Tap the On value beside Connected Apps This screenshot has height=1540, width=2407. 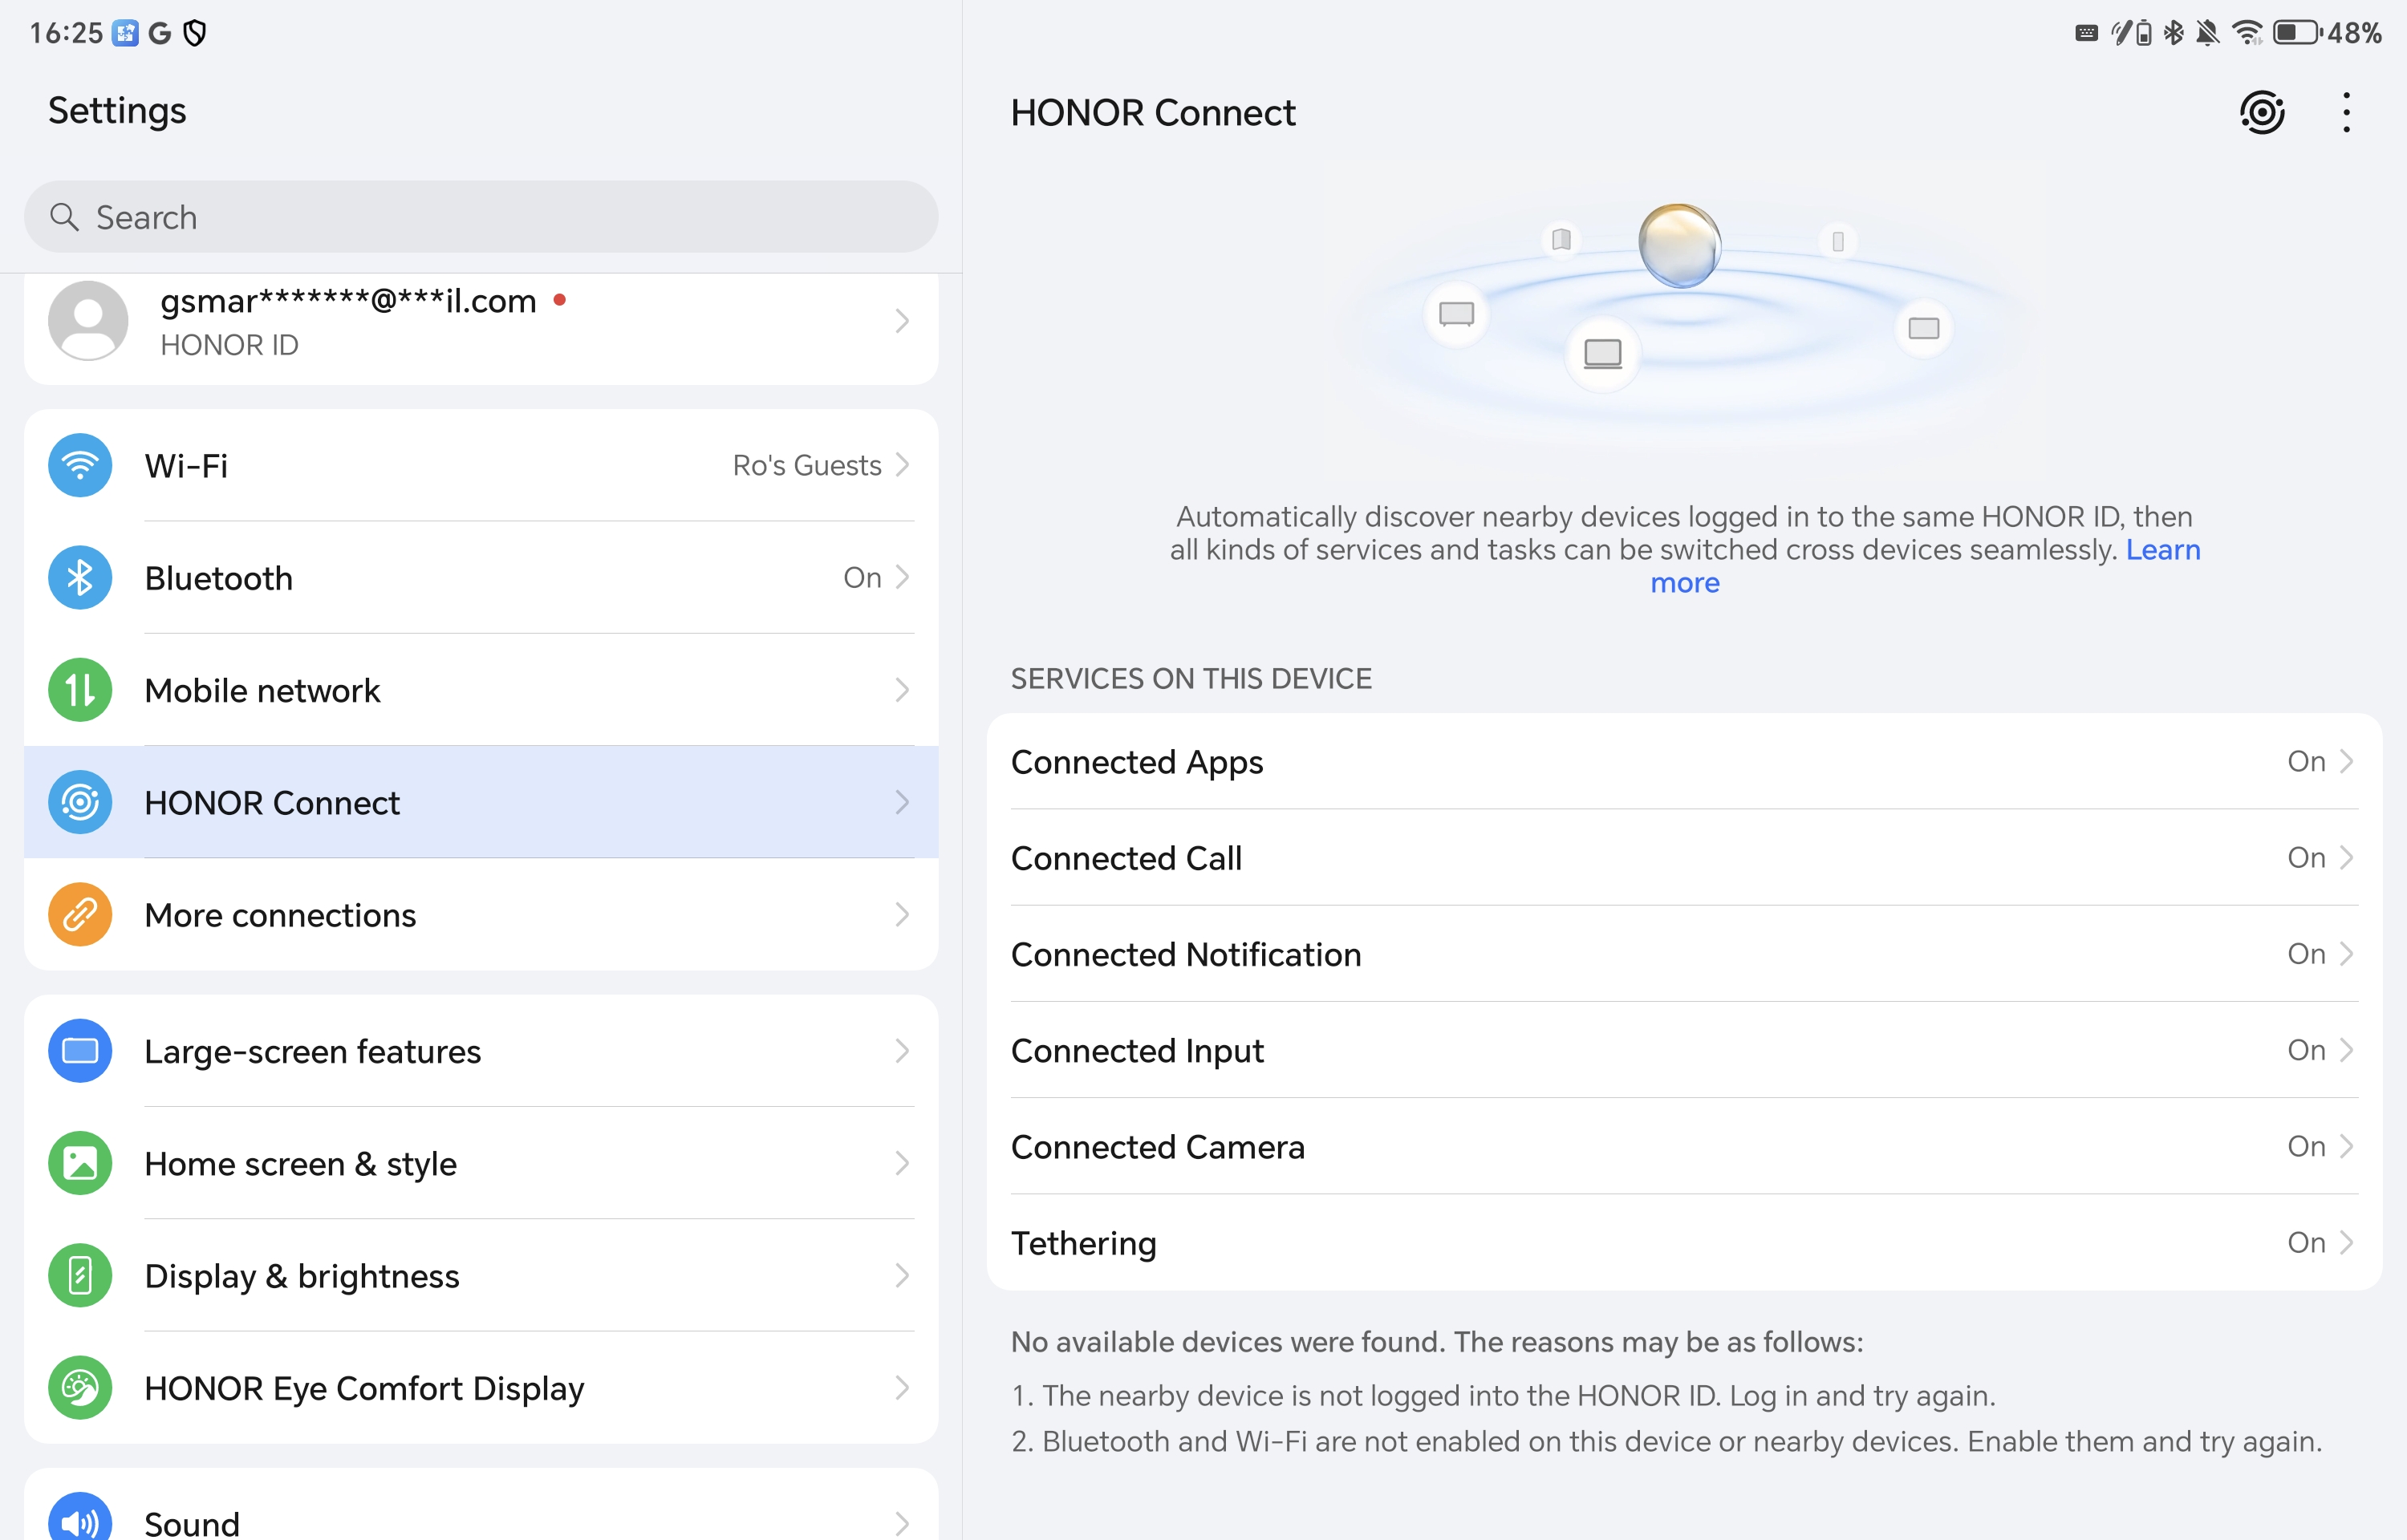(2306, 762)
